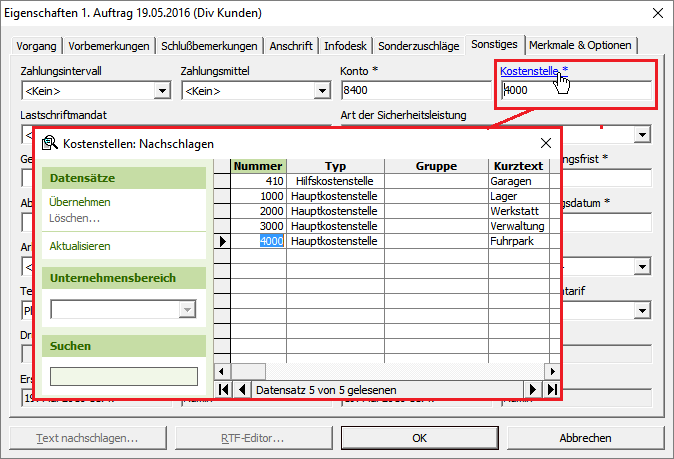This screenshot has height=459, width=674.
Task: Click the current row indicator arrow
Action: pyautogui.click(x=222, y=241)
